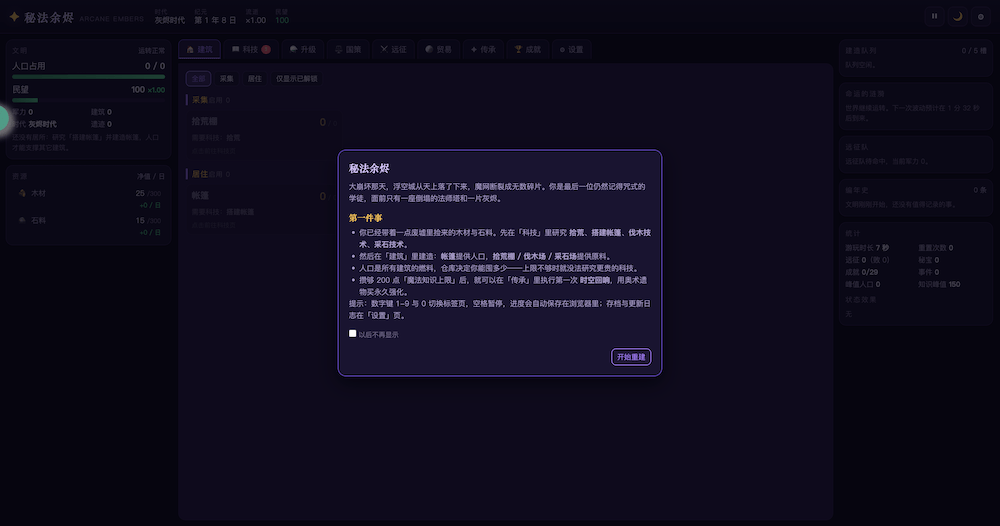Open the gear icon in top-right corner
This screenshot has height=526, width=1000.
pyautogui.click(x=981, y=17)
